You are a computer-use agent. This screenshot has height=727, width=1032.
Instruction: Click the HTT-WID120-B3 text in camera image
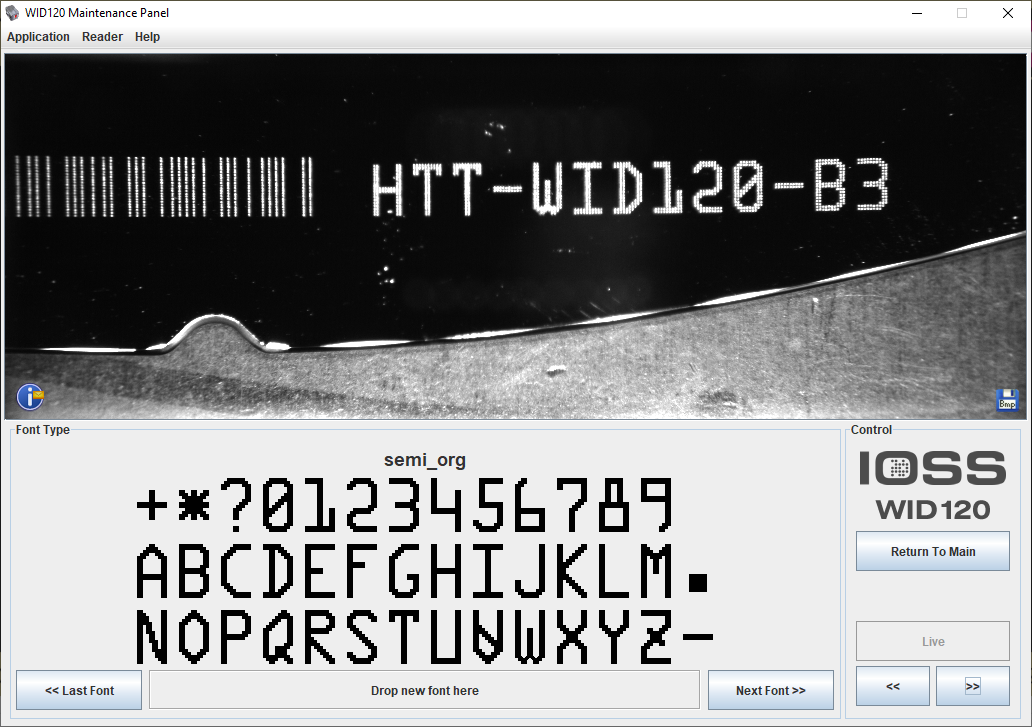click(x=630, y=188)
